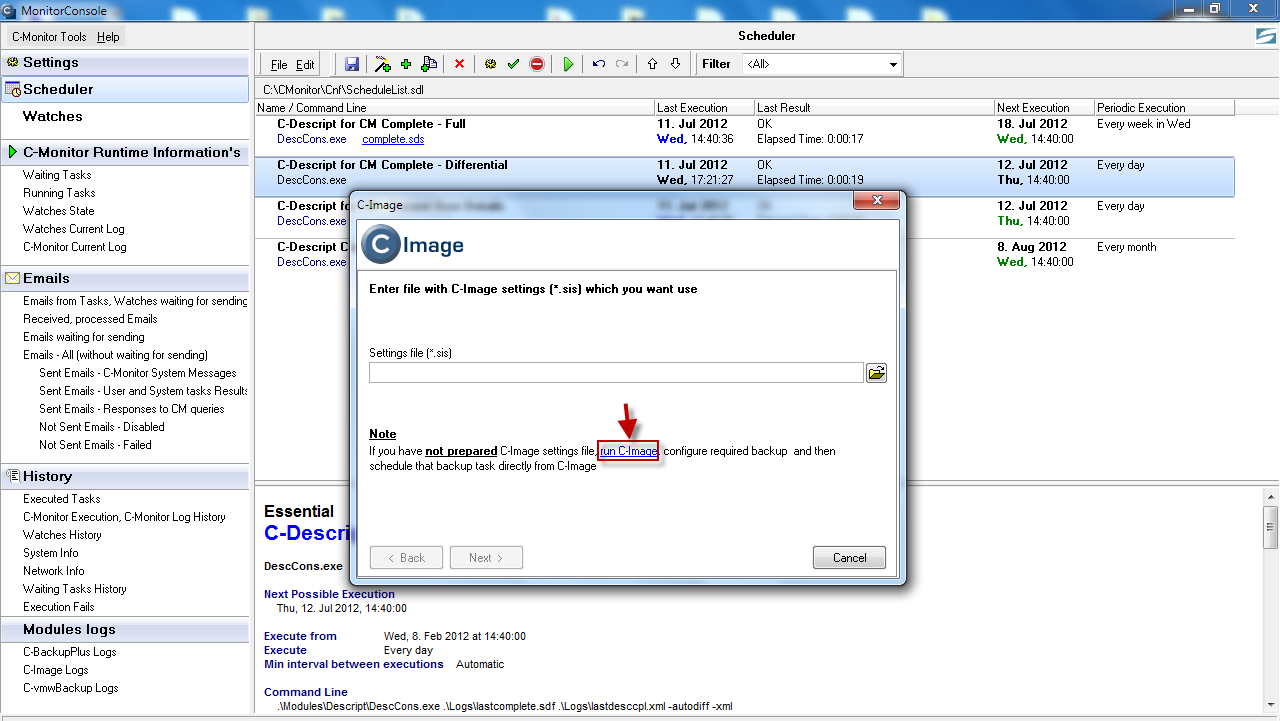Open Watches Current Log

[74, 229]
